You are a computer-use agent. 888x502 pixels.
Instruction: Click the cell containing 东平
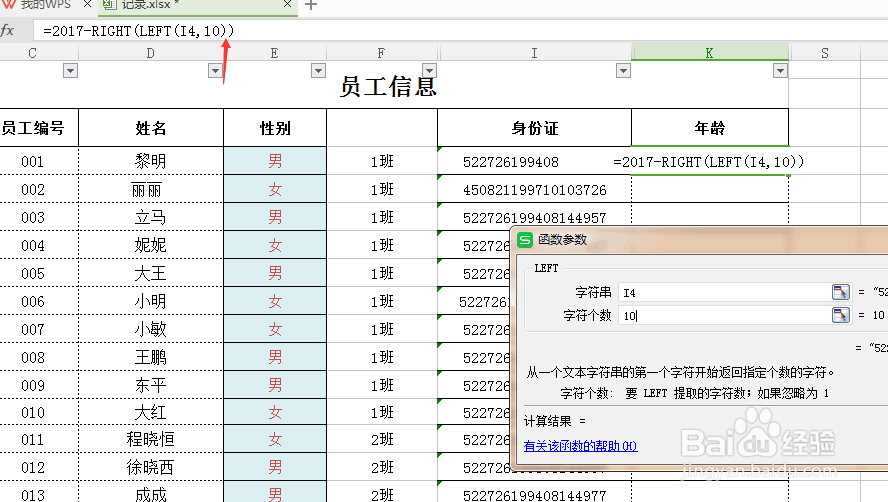point(151,385)
